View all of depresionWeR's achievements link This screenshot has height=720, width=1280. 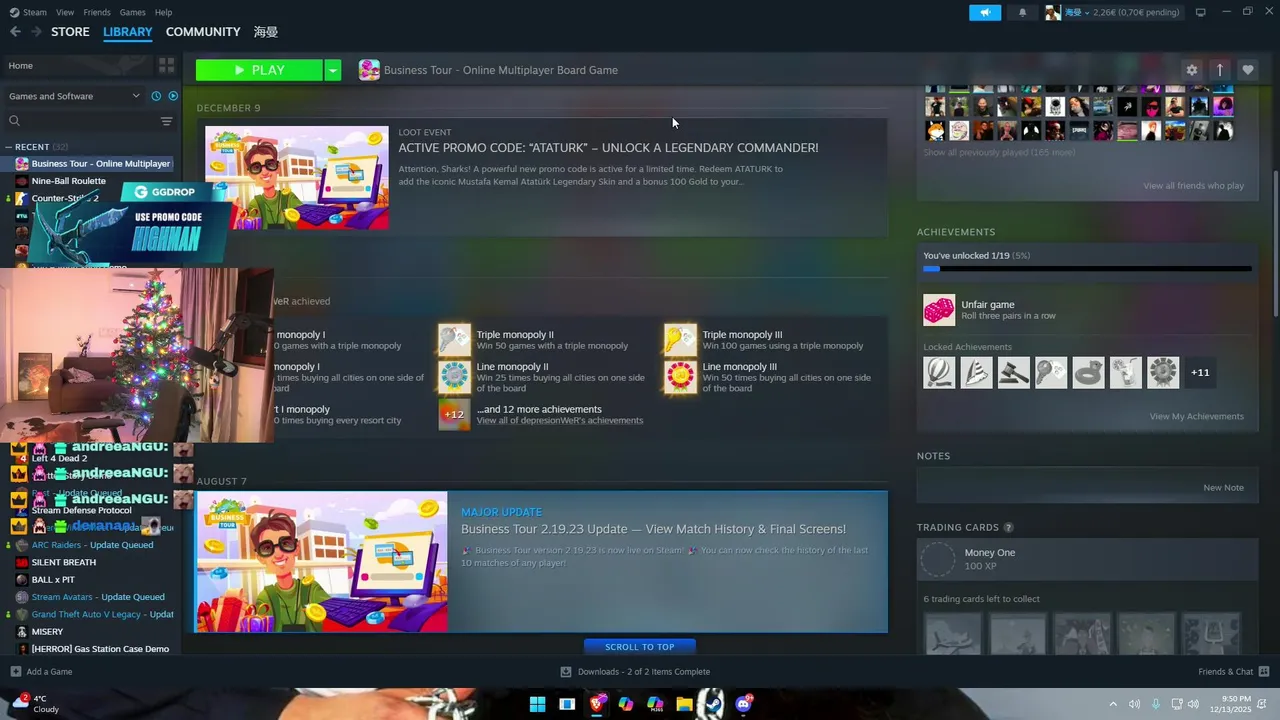560,421
